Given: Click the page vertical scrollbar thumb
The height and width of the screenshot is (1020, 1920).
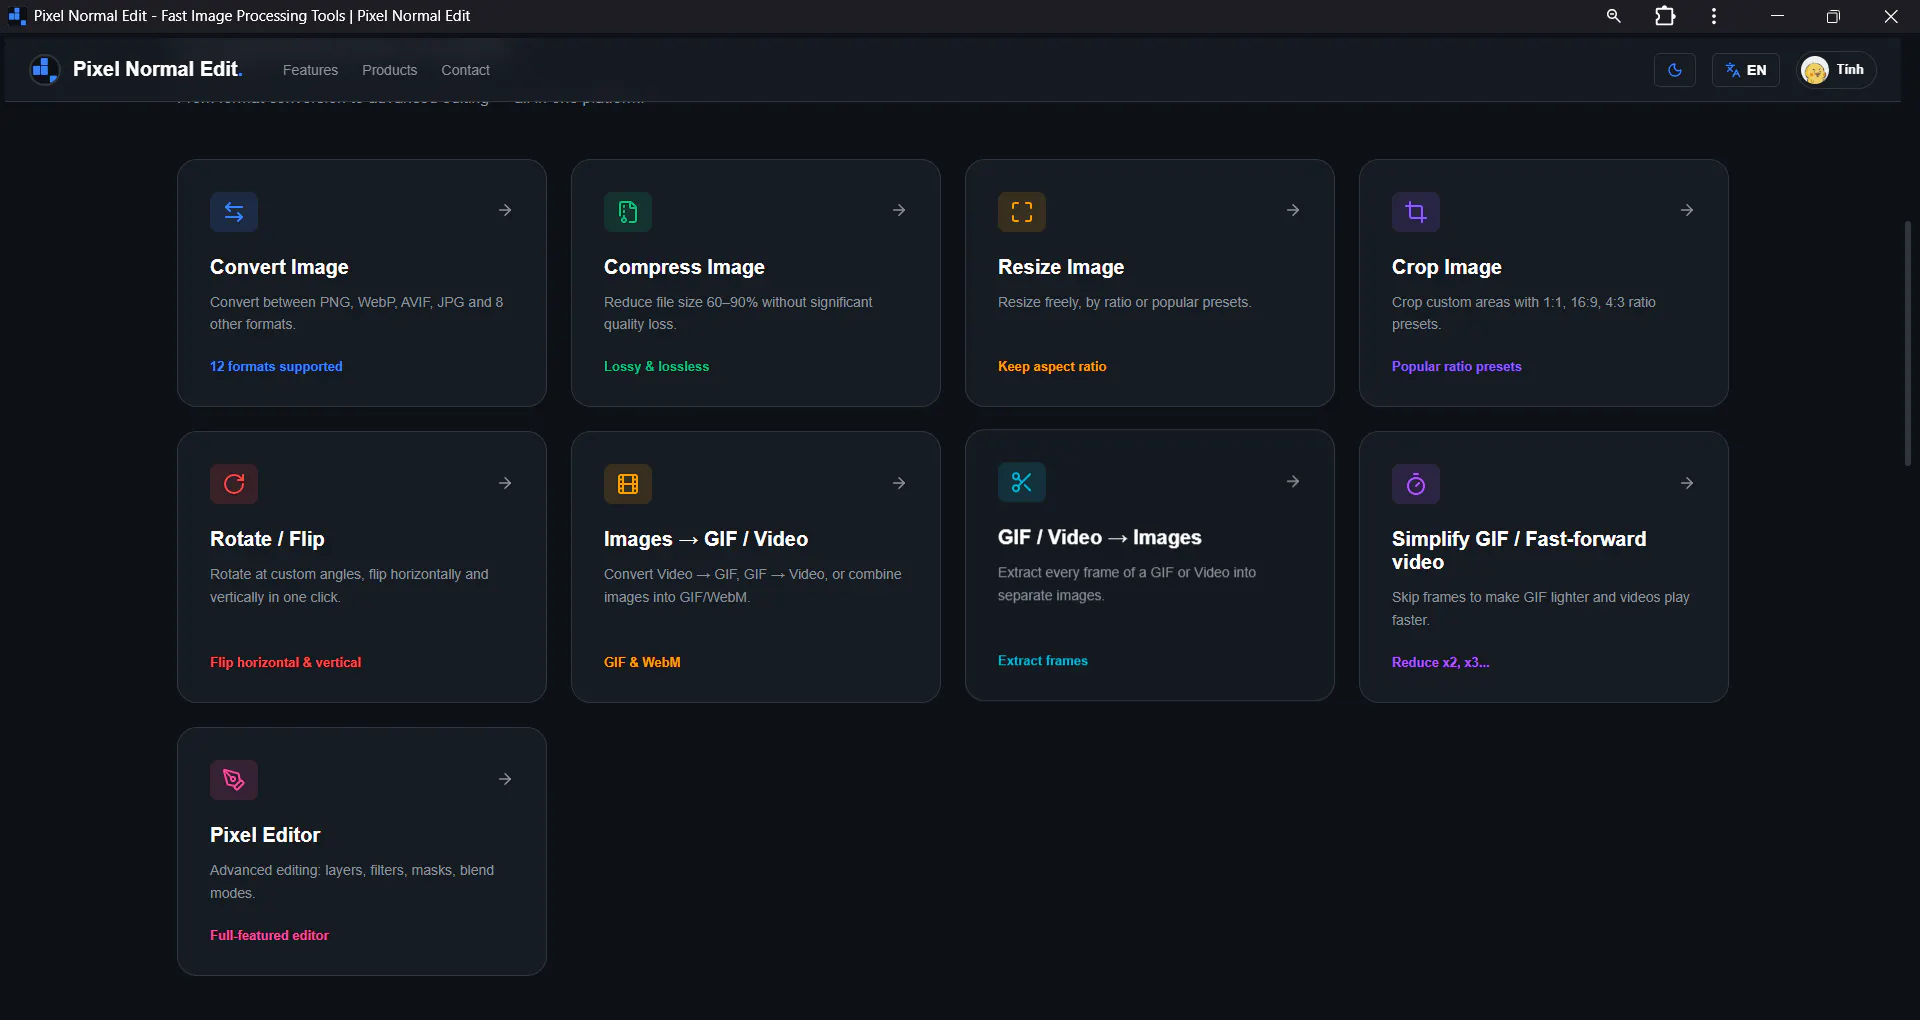Looking at the screenshot, I should pos(1908,343).
